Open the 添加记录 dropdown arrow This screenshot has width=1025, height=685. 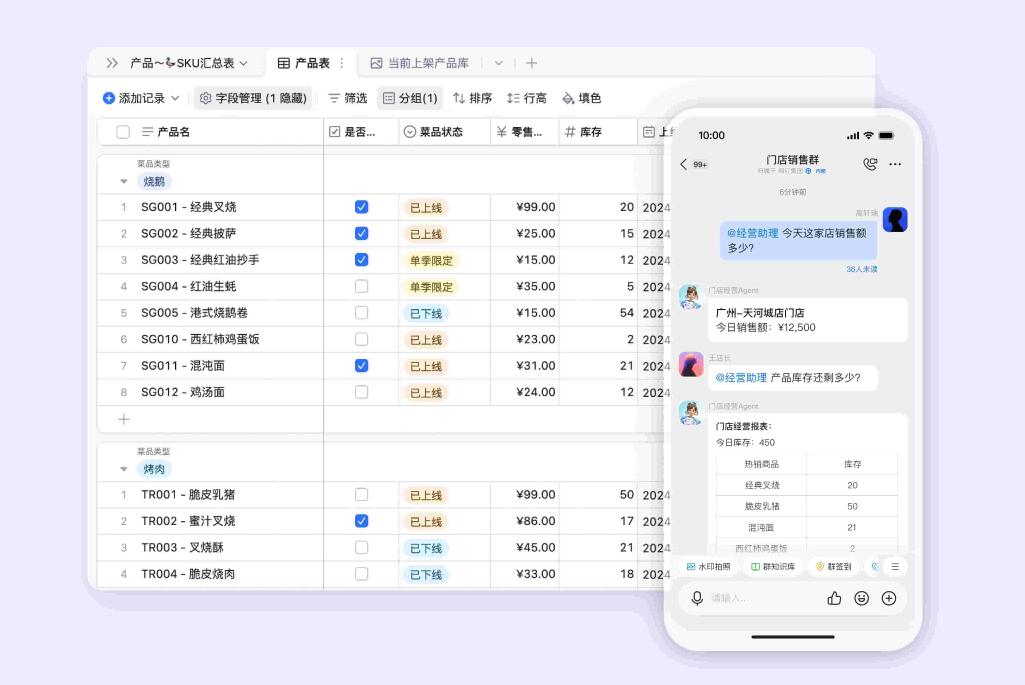(175, 98)
